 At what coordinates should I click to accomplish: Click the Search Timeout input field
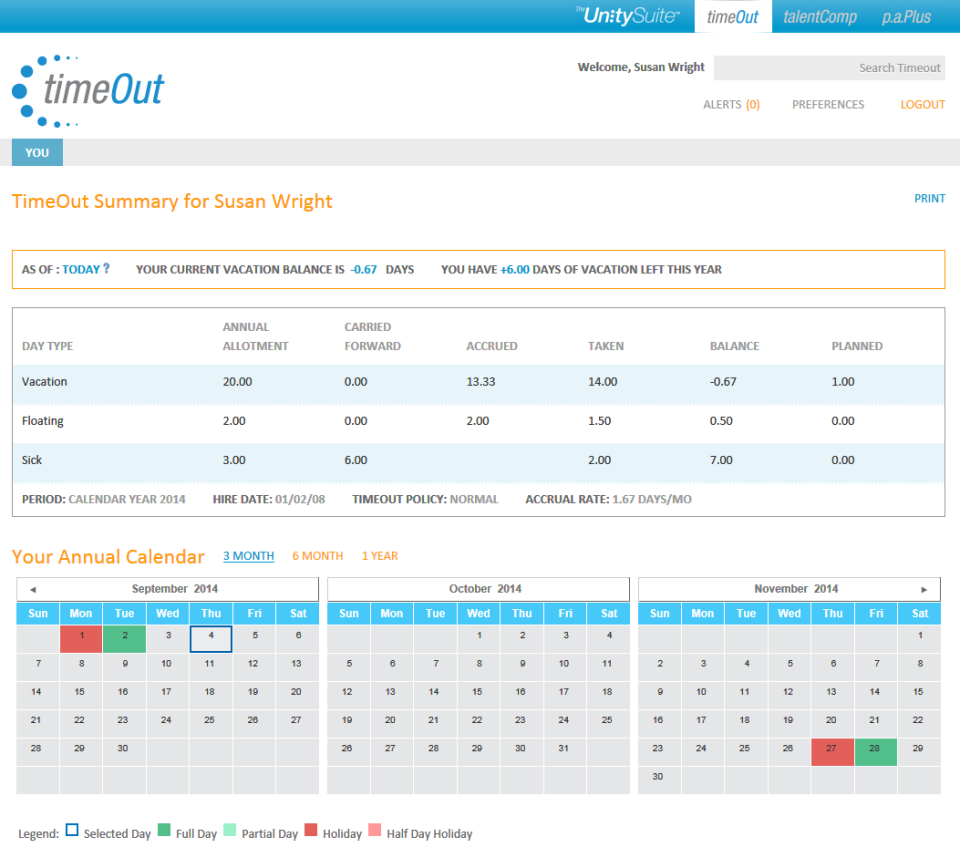[x=830, y=67]
